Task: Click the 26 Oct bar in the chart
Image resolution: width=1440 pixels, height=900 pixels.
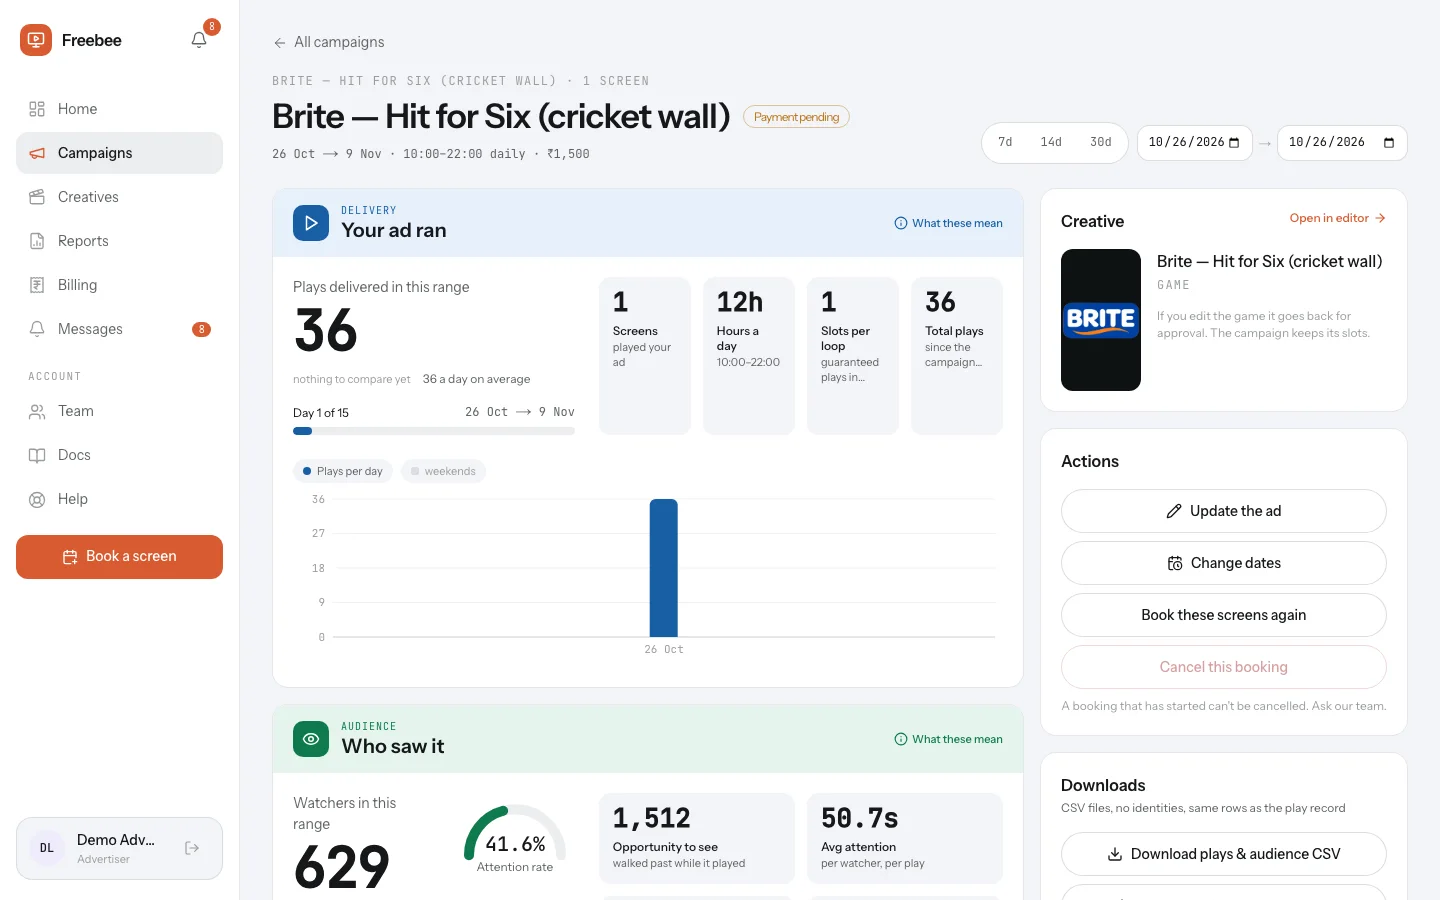Action: coord(664,568)
